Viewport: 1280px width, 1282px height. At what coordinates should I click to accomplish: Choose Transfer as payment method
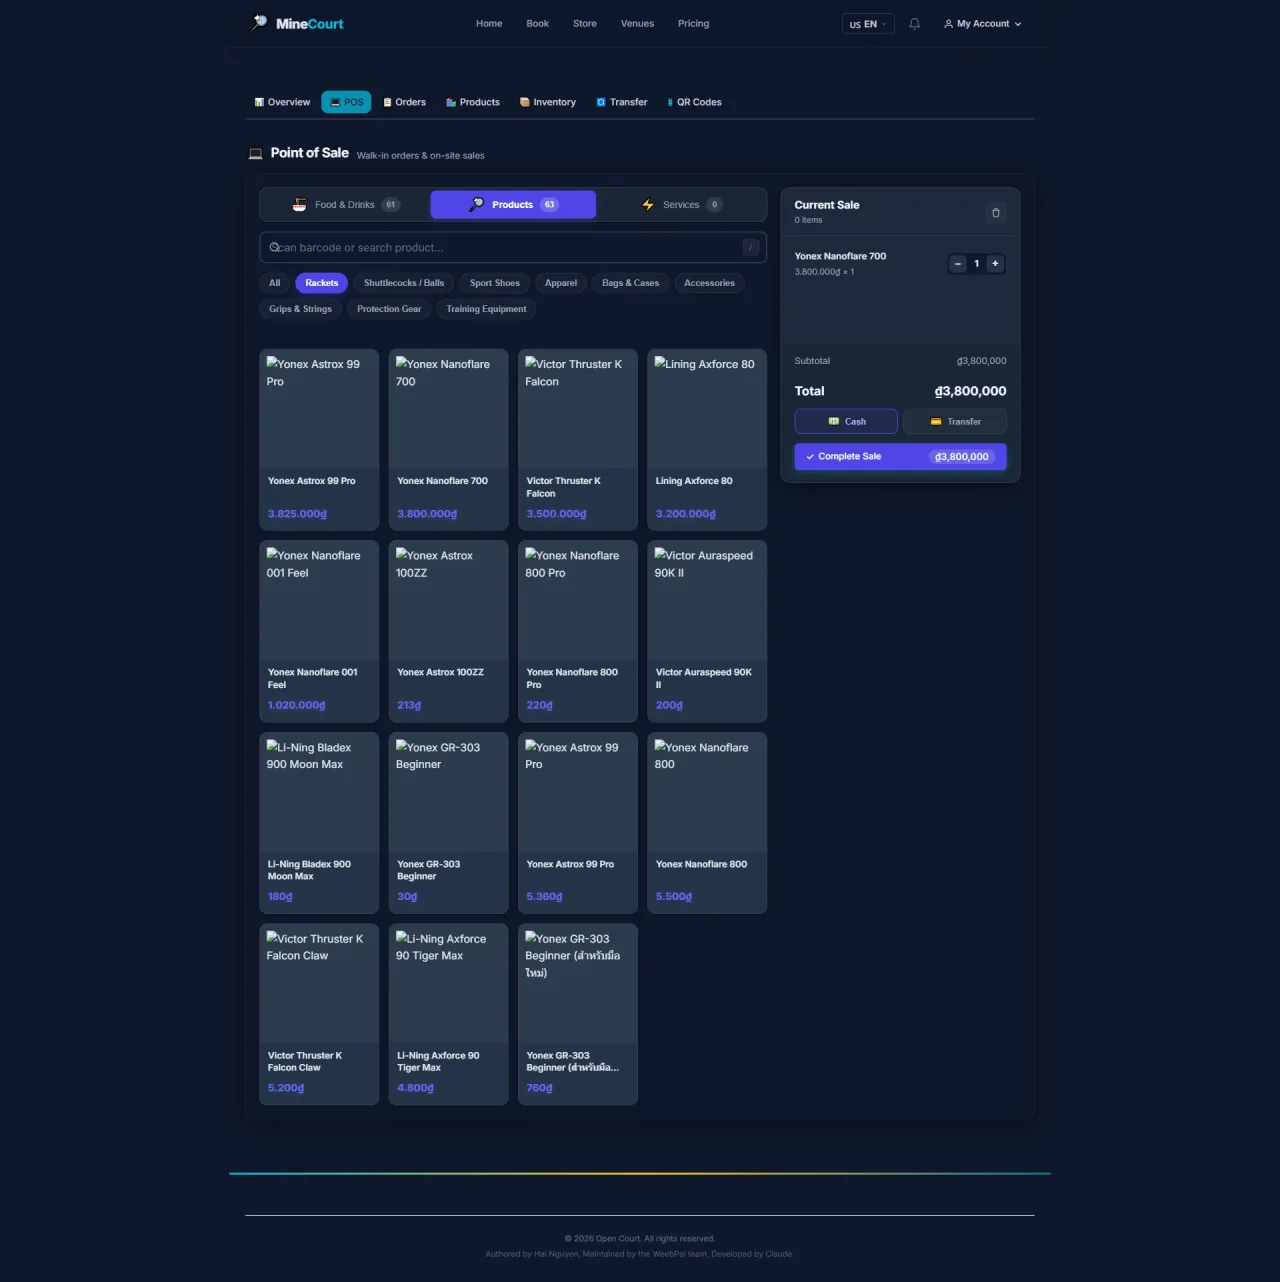955,422
